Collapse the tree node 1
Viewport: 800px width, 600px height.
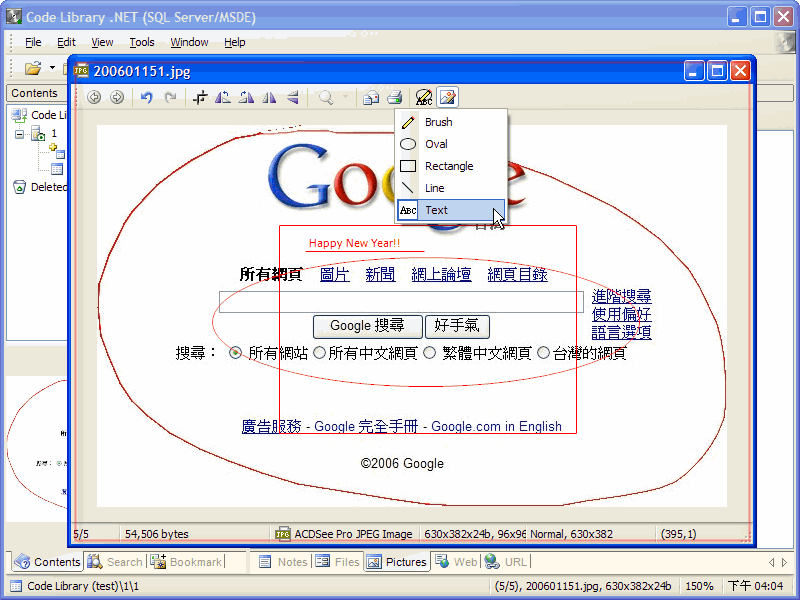[x=19, y=135]
